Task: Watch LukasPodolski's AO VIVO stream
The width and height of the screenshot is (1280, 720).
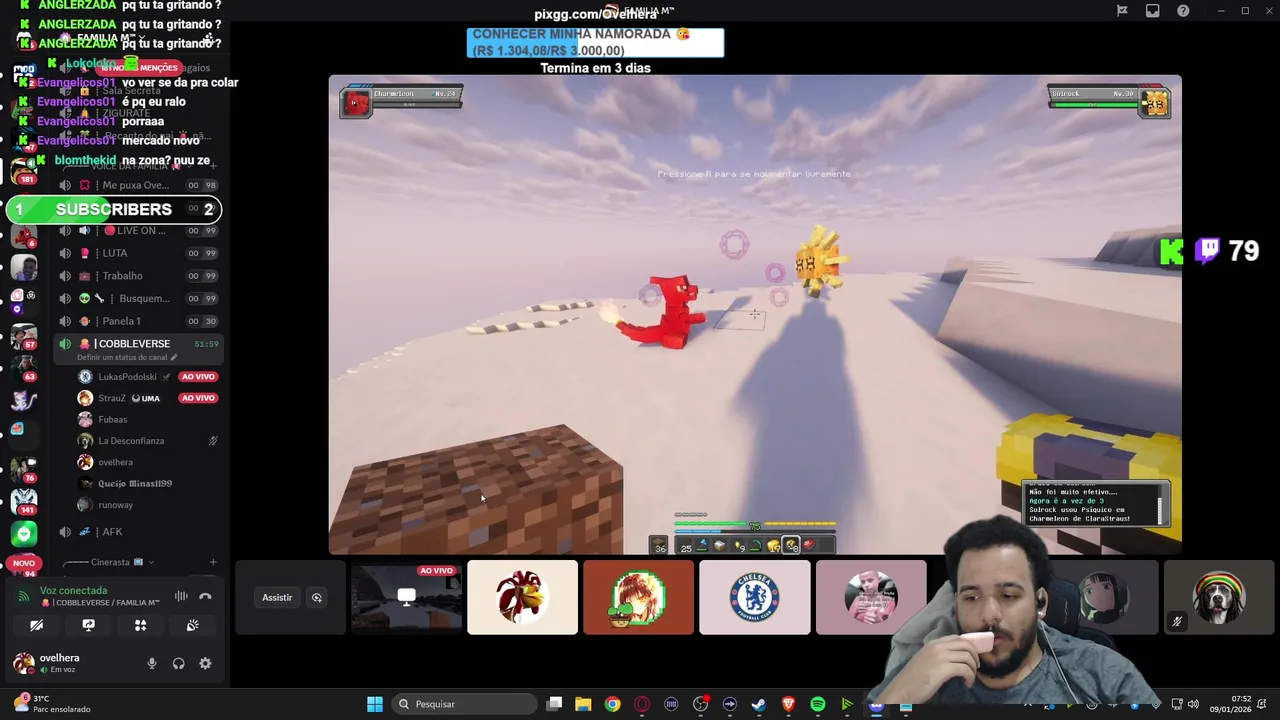Action: 198,377
